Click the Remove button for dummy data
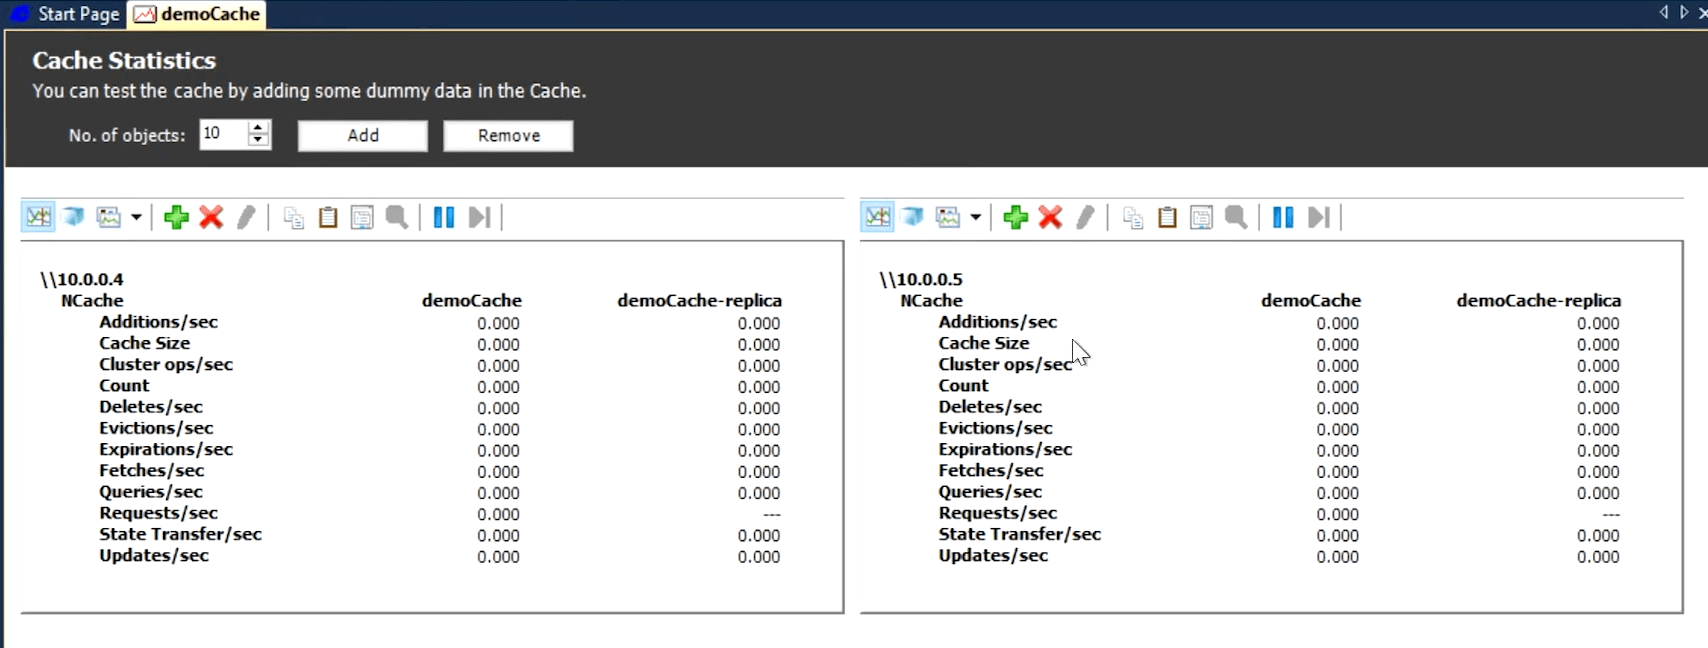The height and width of the screenshot is (648, 1708). pos(509,136)
